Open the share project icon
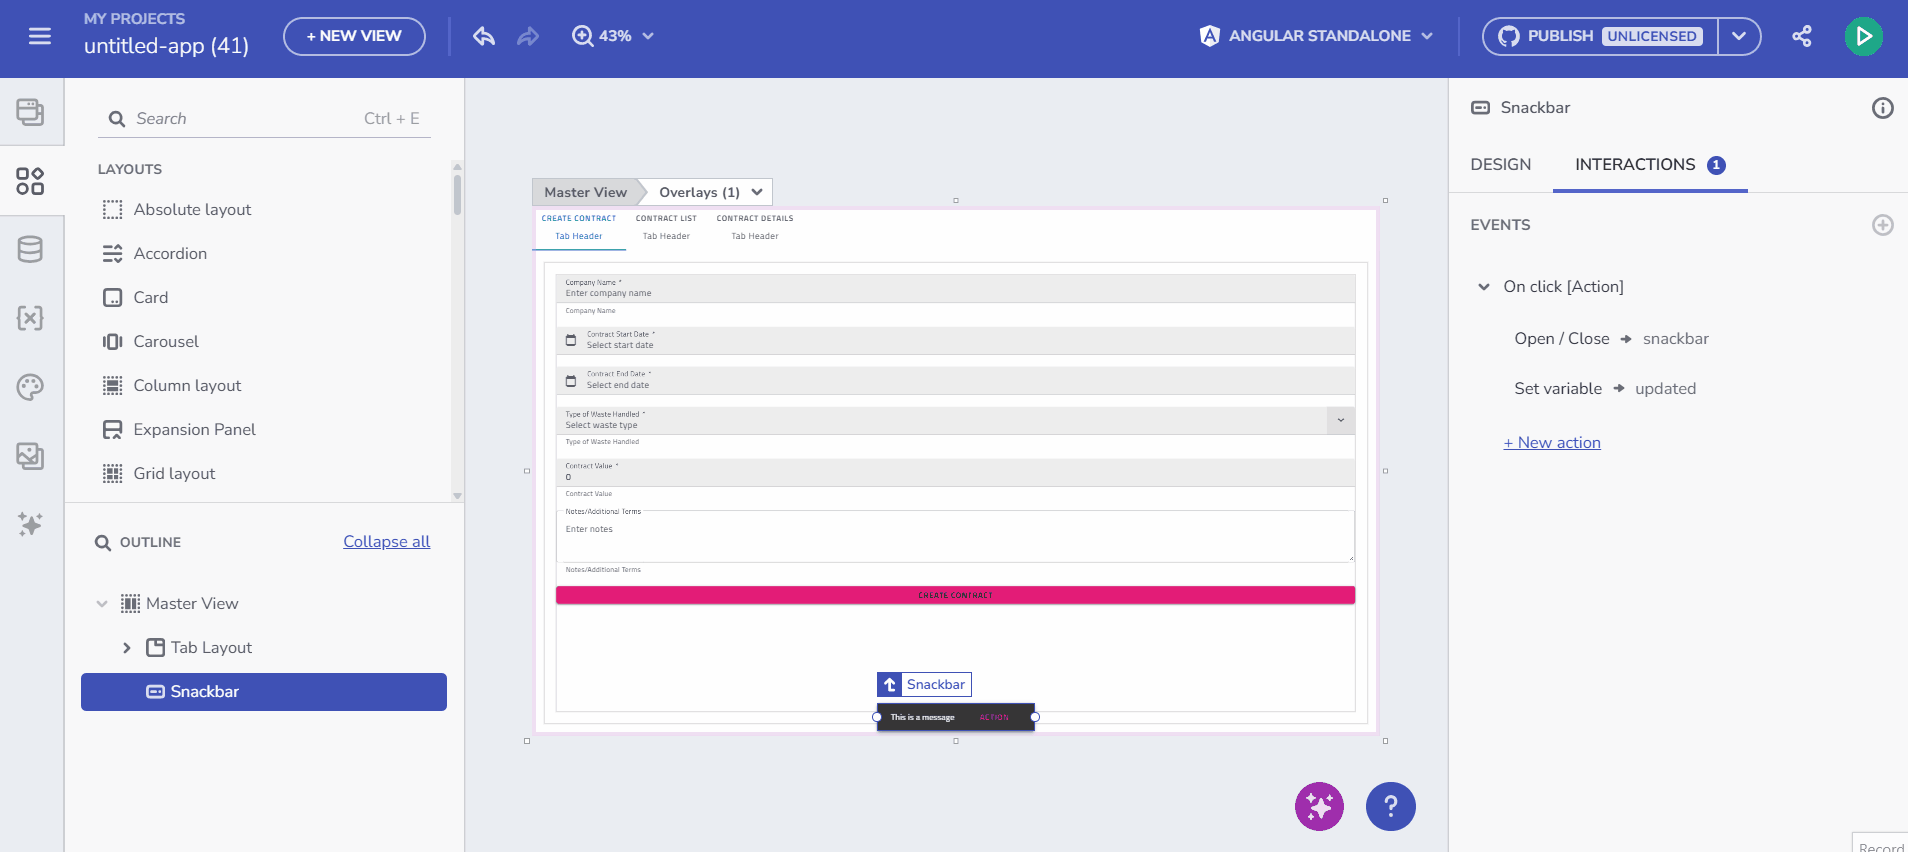The width and height of the screenshot is (1908, 852). coord(1801,36)
